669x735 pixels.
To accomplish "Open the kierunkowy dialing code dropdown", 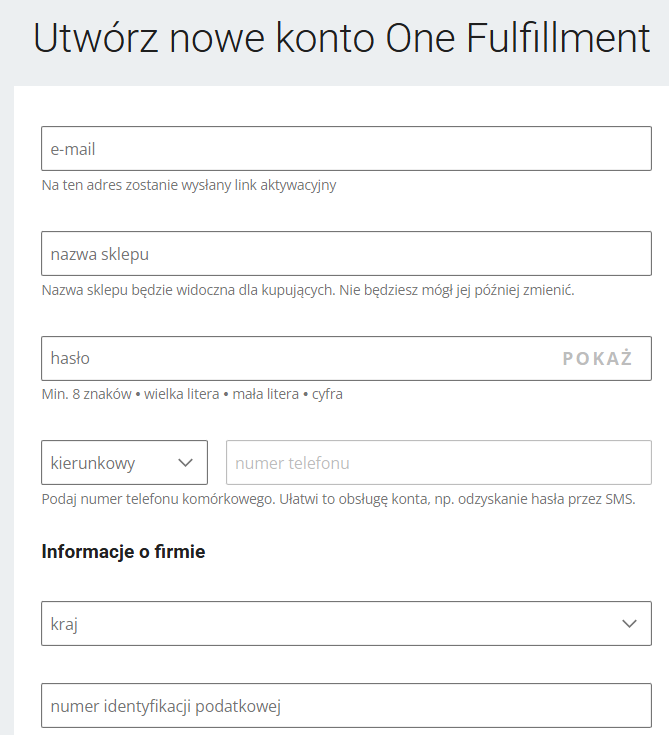I will 124,463.
